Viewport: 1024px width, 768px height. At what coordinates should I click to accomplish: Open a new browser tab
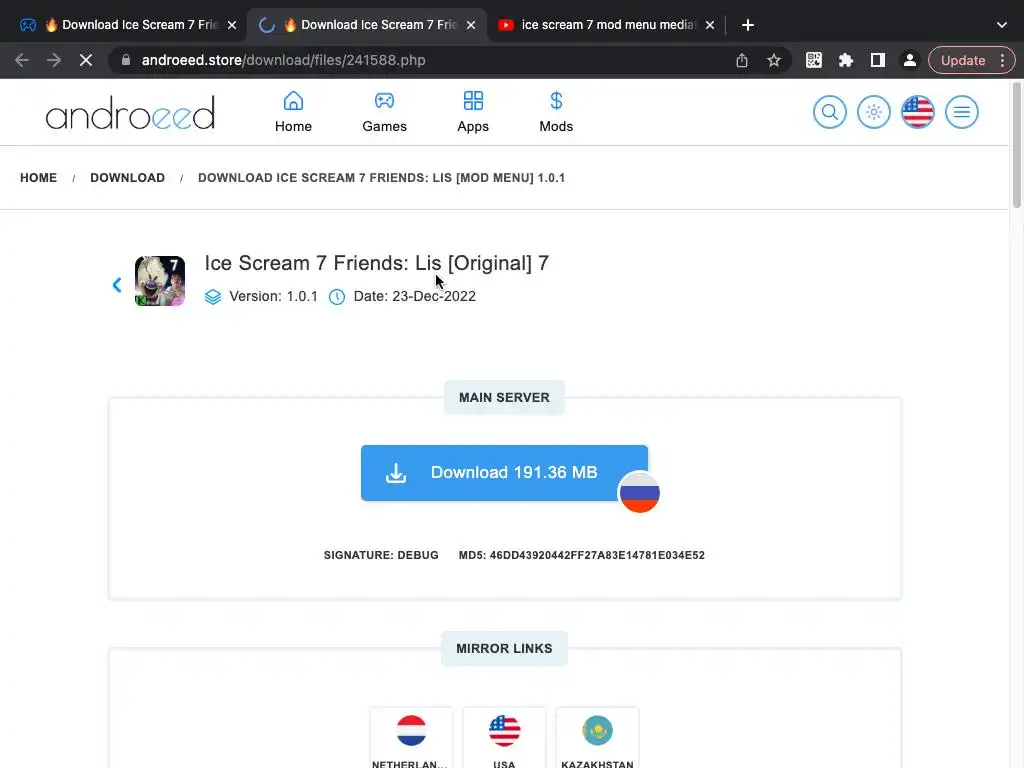[748, 25]
